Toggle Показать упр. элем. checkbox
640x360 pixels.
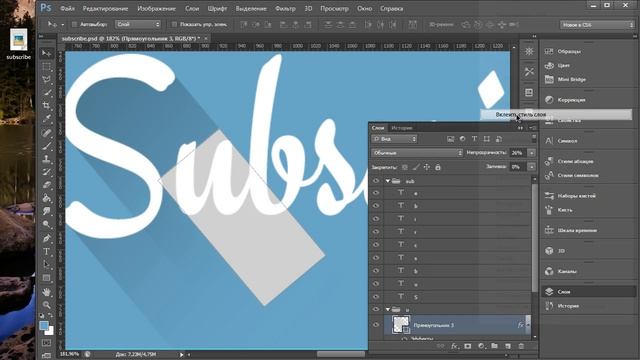coord(174,24)
